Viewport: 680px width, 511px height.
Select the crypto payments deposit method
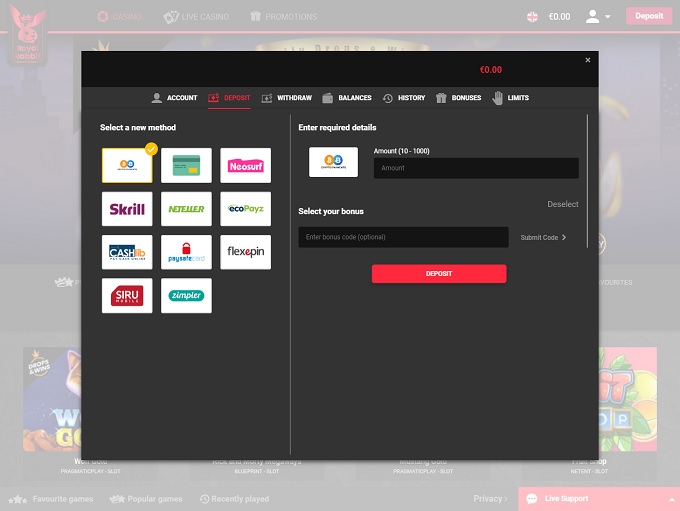coord(127,165)
